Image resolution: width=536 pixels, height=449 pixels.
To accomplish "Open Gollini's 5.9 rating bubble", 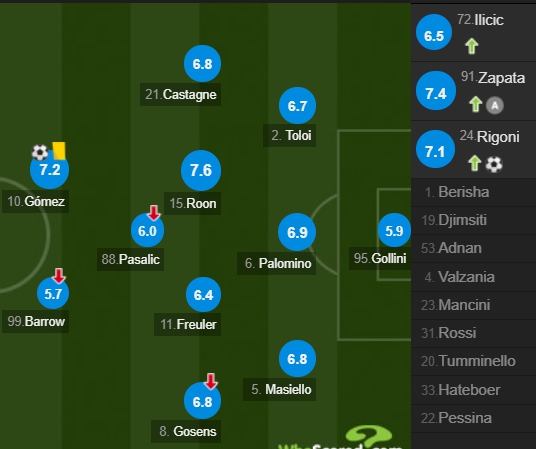I will [x=394, y=230].
